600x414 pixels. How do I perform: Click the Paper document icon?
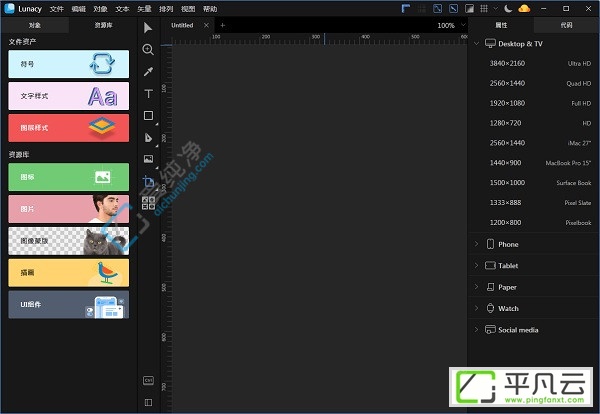point(490,287)
